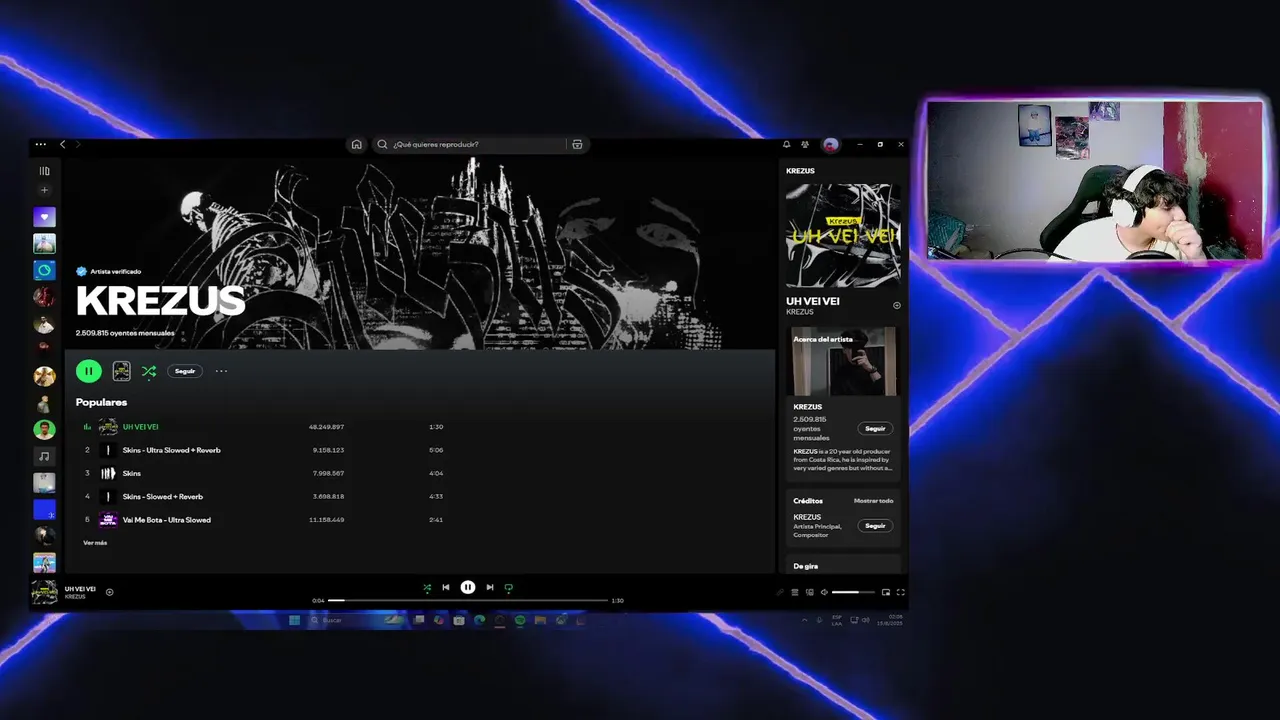1280x720 pixels.
Task: Follow KREZUS in the Créditos section
Action: (x=876, y=525)
